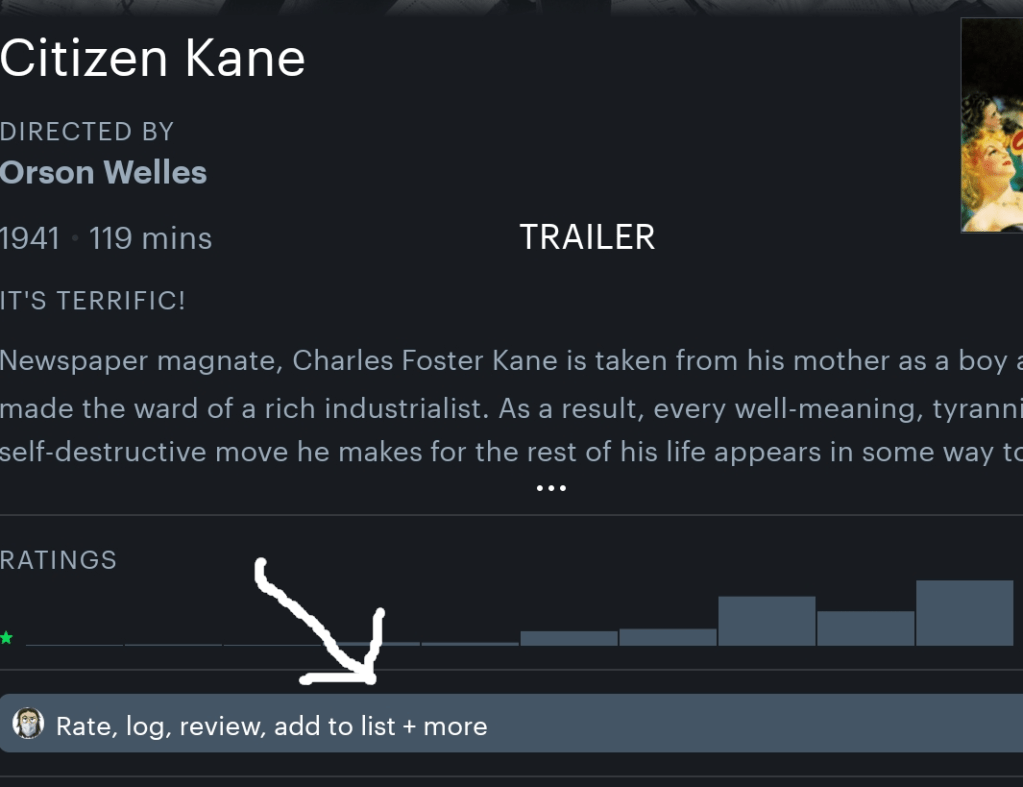1023x787 pixels.
Task: Play the TRAILER
Action: coord(587,237)
